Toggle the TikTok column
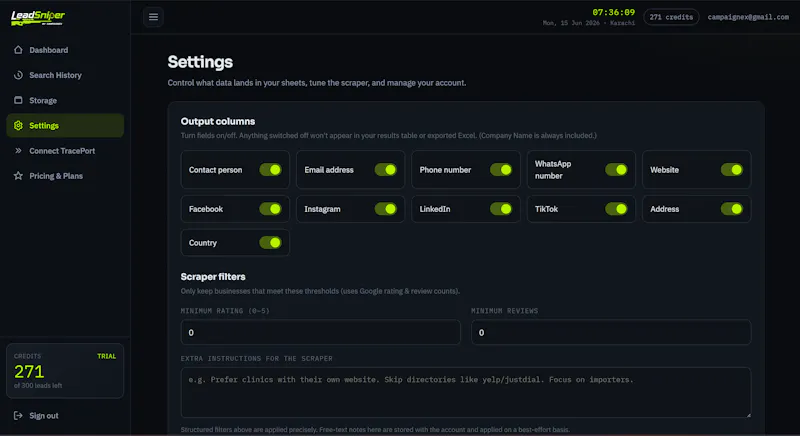This screenshot has width=800, height=436. [616, 209]
